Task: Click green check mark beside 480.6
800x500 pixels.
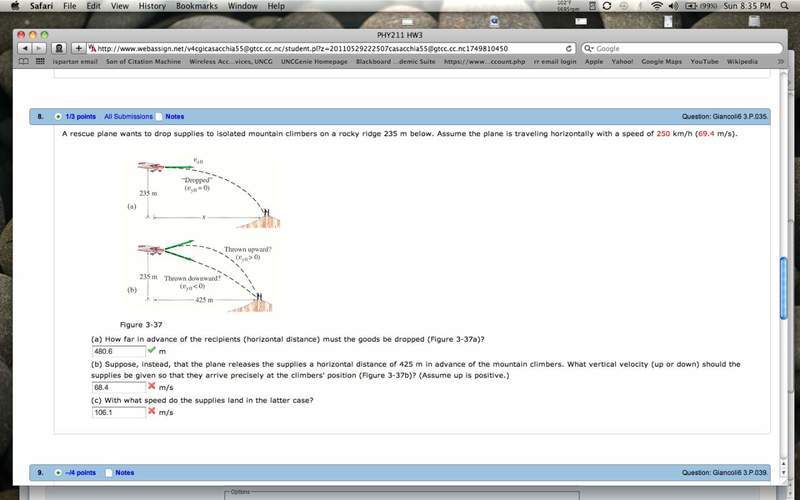Action: pyautogui.click(x=152, y=350)
